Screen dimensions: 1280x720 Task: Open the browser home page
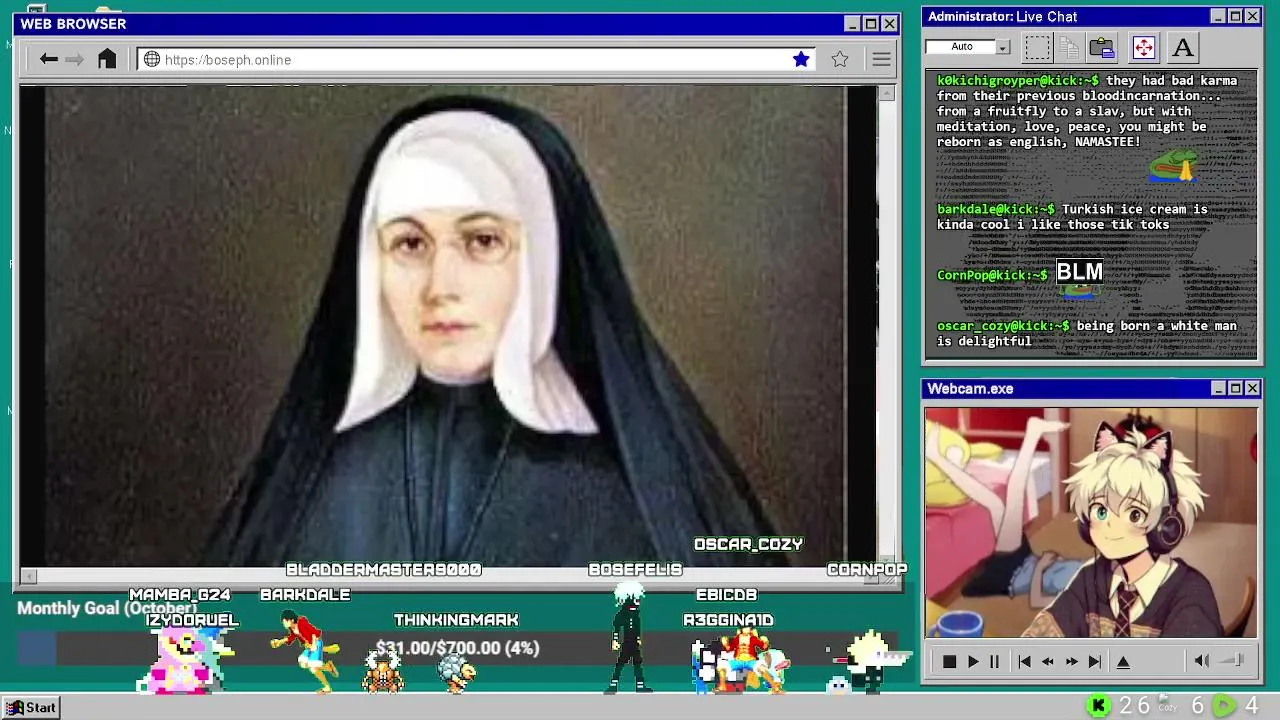(x=107, y=59)
